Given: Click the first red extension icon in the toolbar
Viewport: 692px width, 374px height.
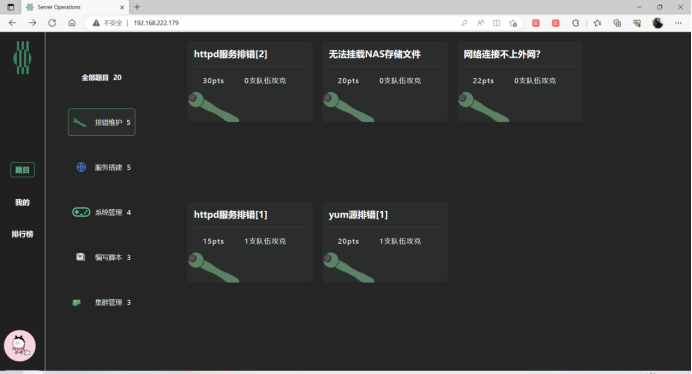Looking at the screenshot, I should pyautogui.click(x=536, y=23).
